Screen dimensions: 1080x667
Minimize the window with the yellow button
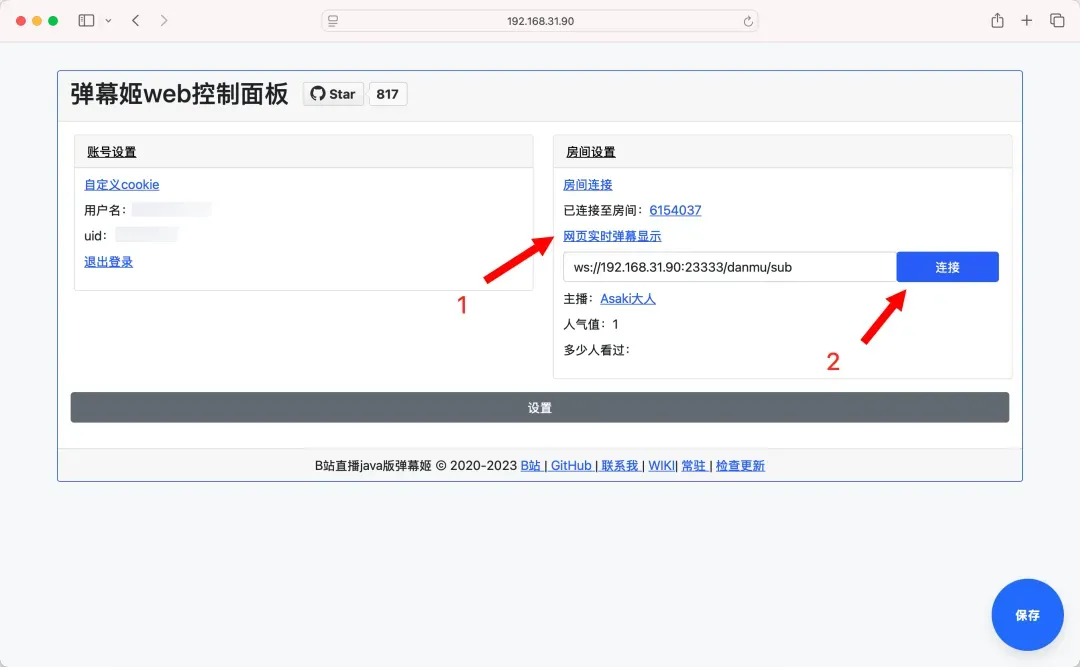click(37, 21)
